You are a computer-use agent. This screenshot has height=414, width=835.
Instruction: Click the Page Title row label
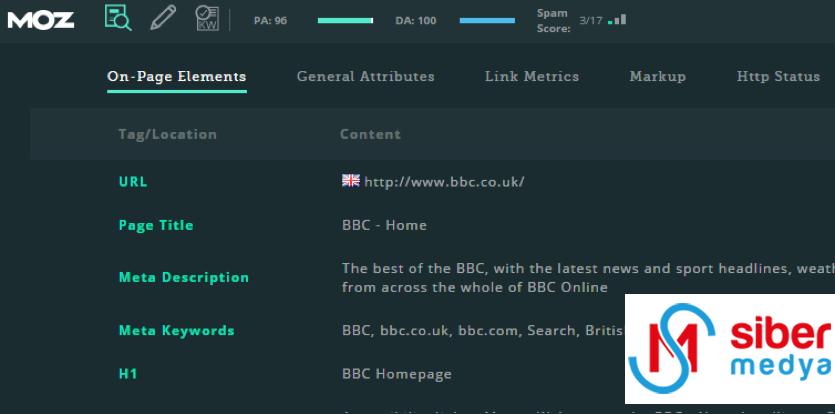point(156,225)
